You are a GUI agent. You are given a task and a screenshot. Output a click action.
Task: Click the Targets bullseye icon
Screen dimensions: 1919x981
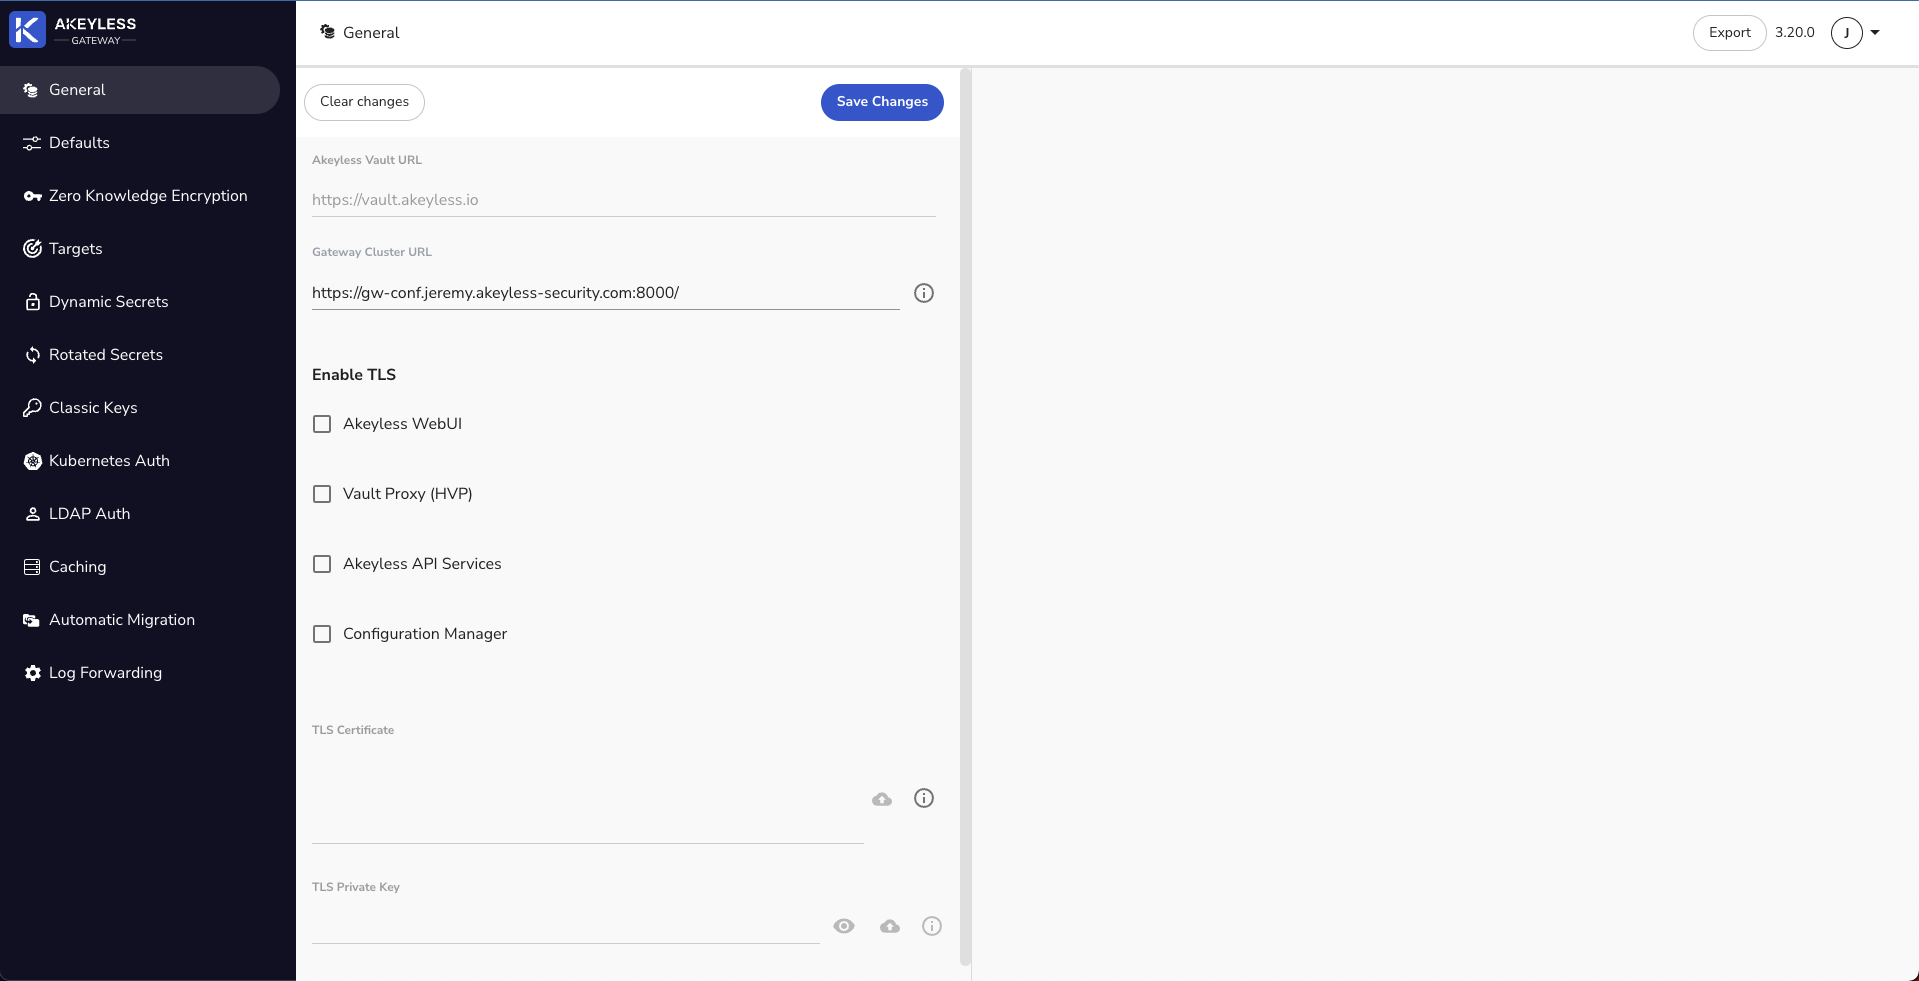click(32, 249)
